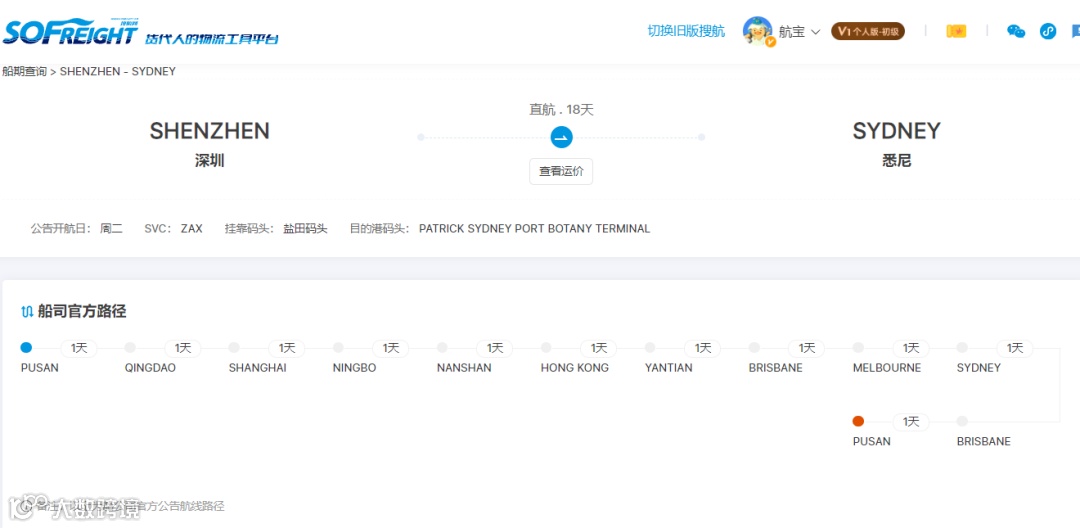
Task: Select the first-row BRISBANE route dot
Action: point(754,348)
